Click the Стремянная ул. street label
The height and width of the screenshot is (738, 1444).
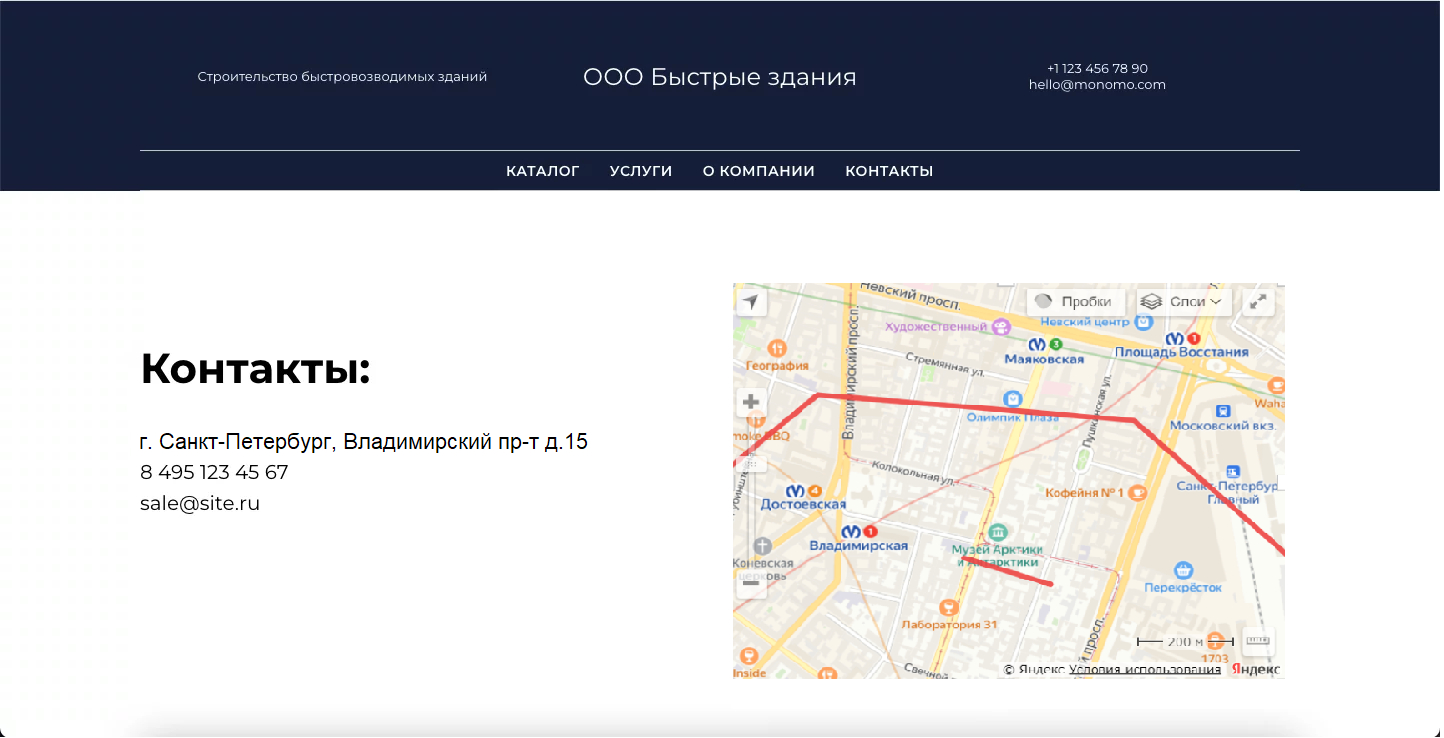(945, 363)
